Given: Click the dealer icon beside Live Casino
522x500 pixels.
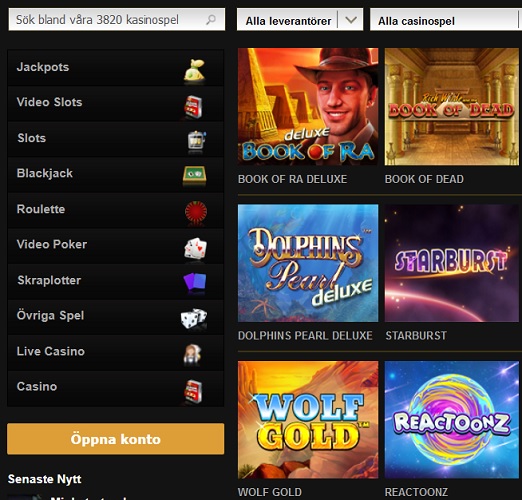Looking at the screenshot, I should (x=193, y=354).
